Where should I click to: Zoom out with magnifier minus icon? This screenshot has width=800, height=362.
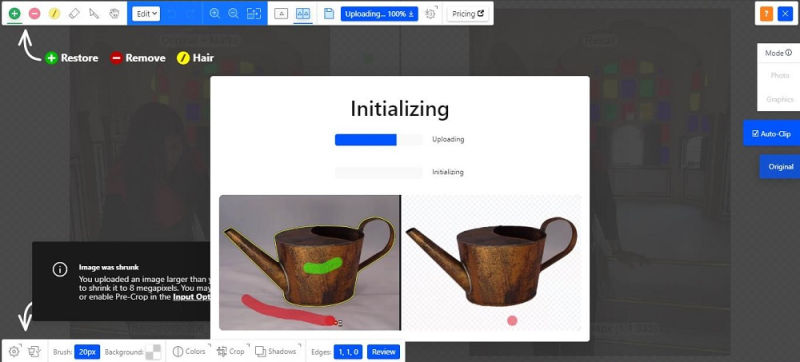[234, 14]
